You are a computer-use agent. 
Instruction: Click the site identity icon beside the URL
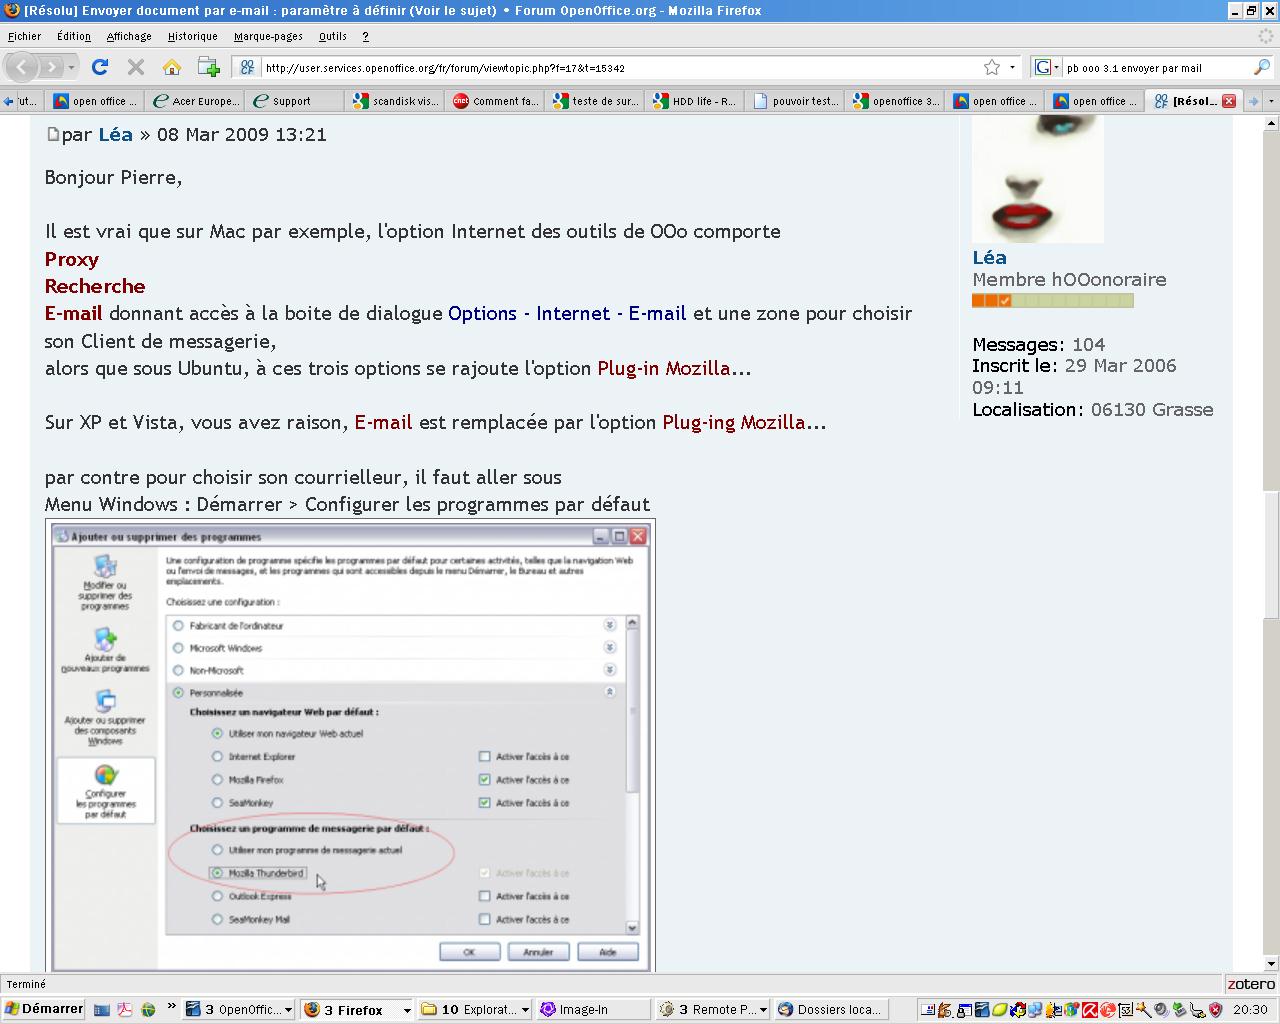pyautogui.click(x=247, y=67)
